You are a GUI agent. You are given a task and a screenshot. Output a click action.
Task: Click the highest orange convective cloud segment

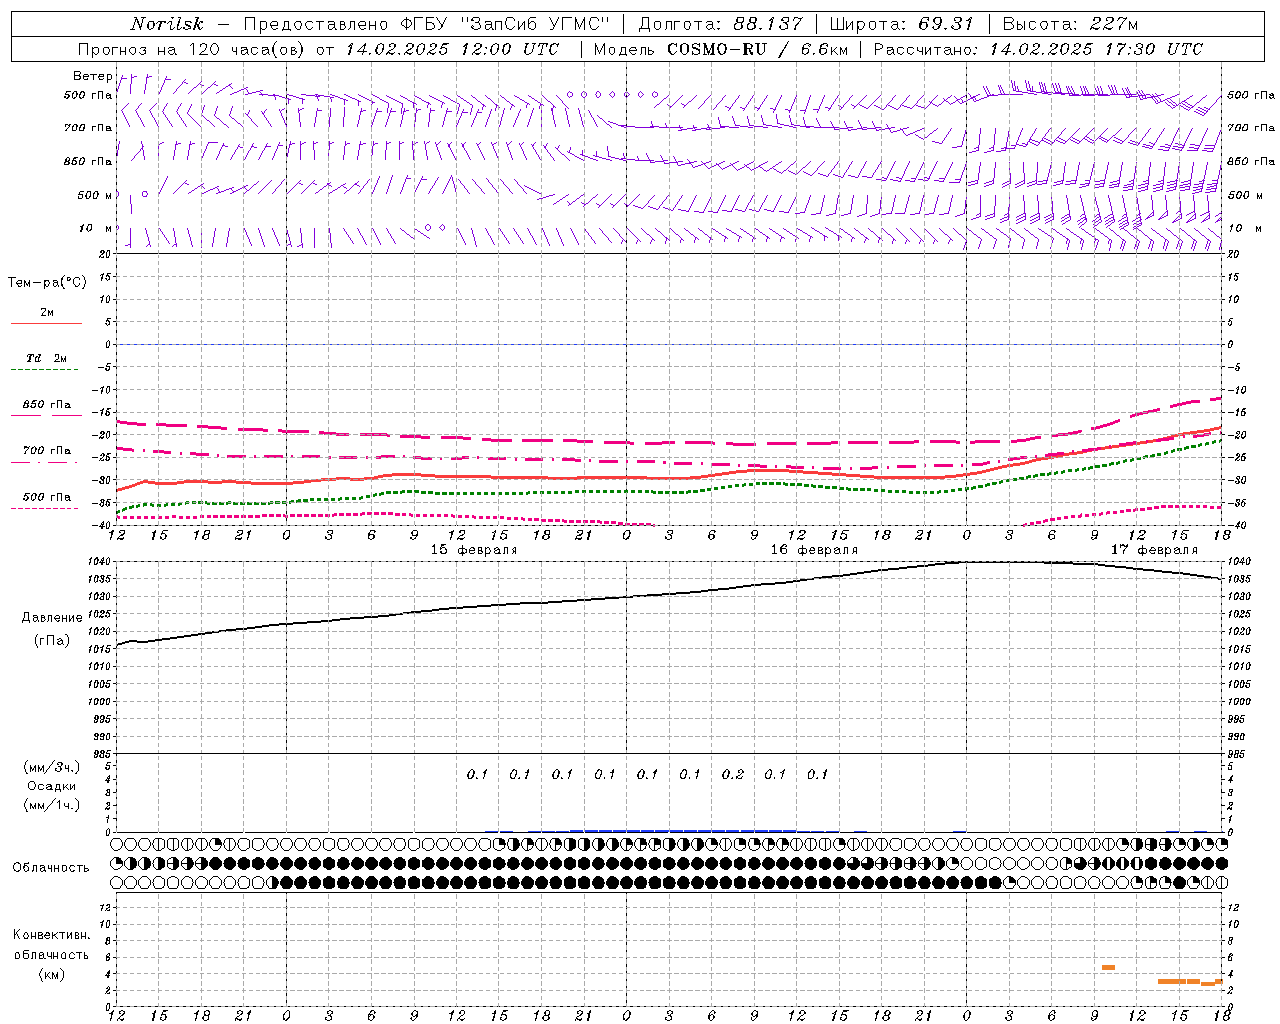coord(1108,967)
